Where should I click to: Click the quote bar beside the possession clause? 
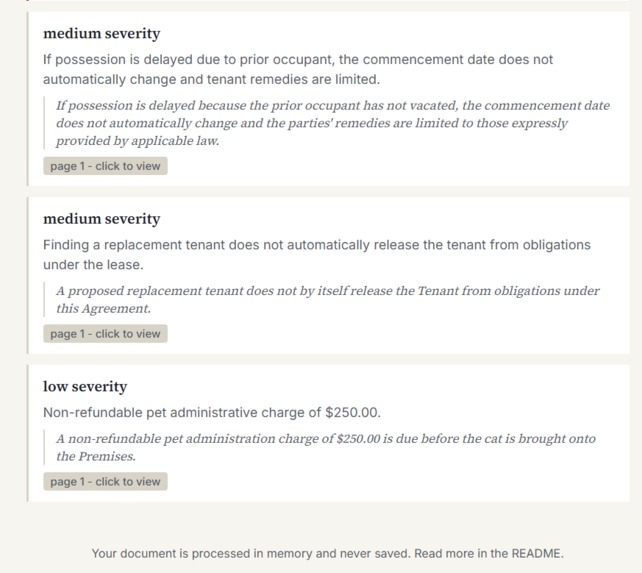(x=44, y=123)
